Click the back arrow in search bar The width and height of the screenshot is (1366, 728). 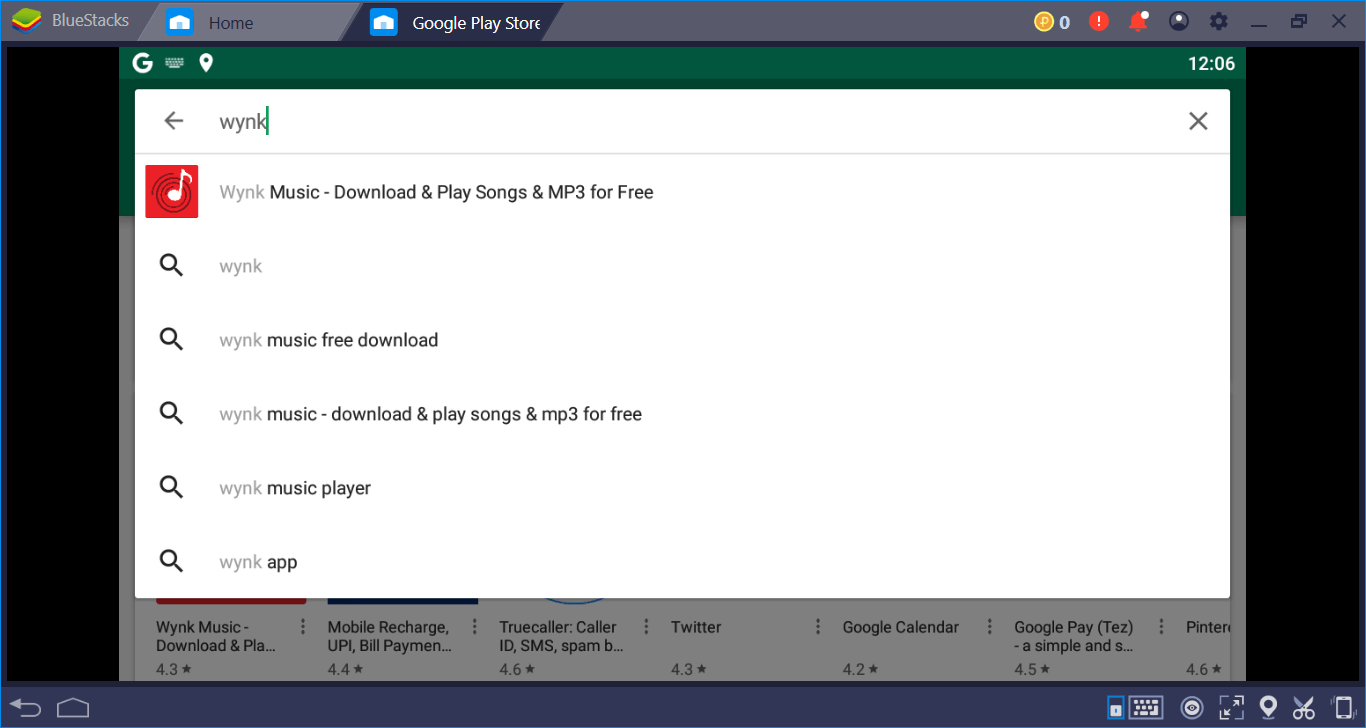174,121
